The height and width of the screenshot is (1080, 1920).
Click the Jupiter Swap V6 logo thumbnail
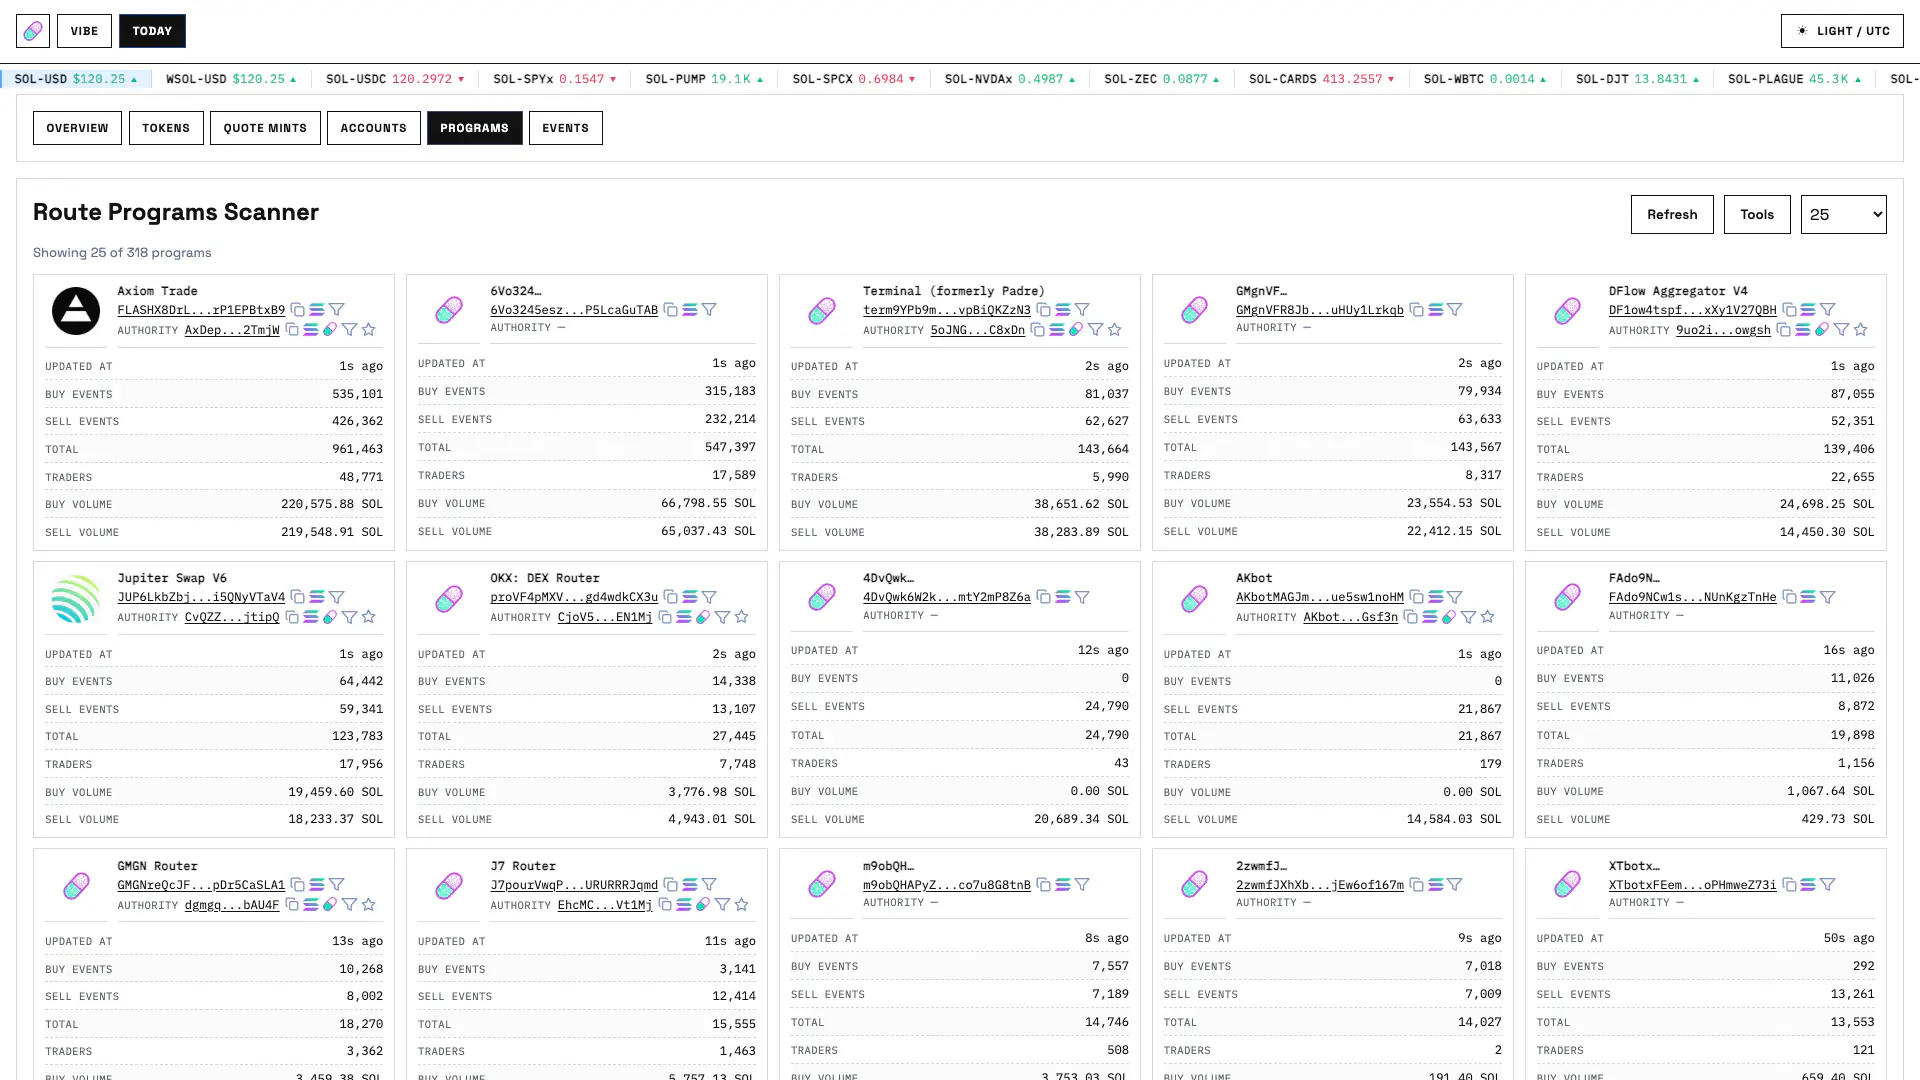76,598
